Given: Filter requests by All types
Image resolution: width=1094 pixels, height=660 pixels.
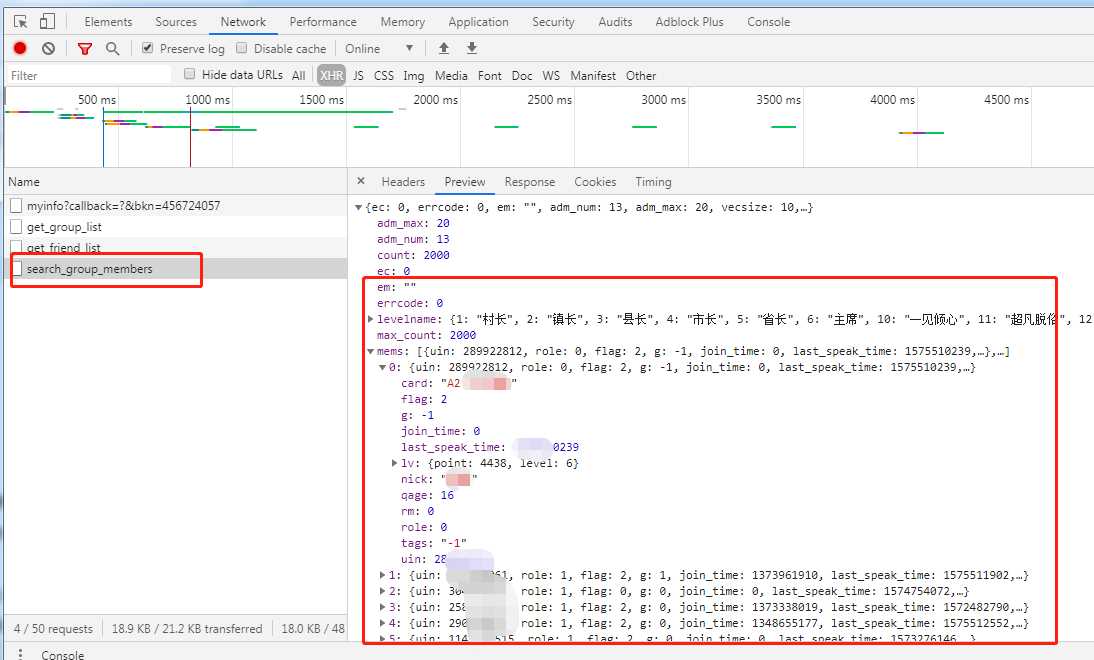Looking at the screenshot, I should click(299, 75).
